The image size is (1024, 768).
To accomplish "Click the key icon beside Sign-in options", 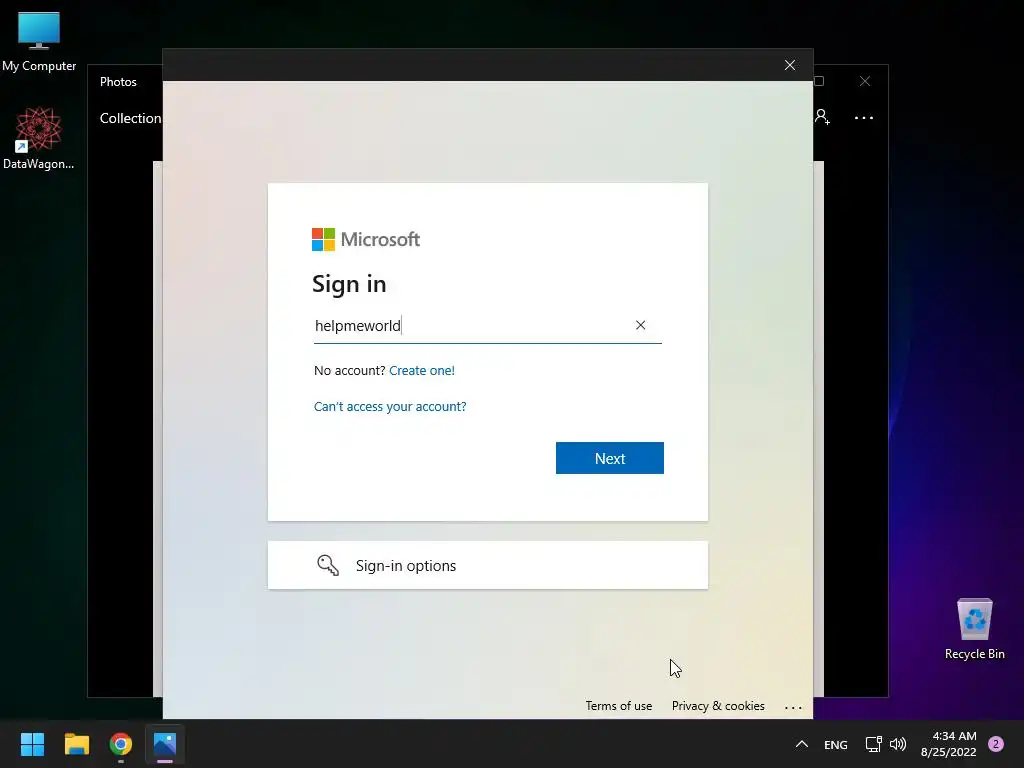I will coord(328,565).
